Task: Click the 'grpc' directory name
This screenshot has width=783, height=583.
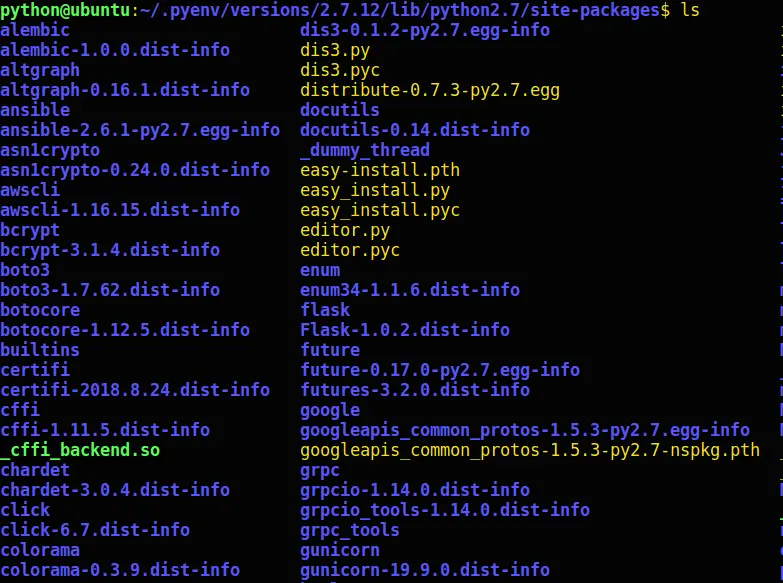Action: coord(320,471)
